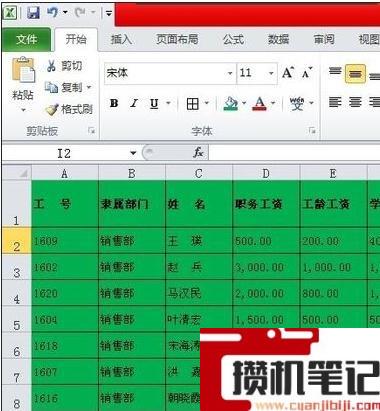Apply cell borders with the borders icon
Image resolution: width=380 pixels, height=411 pixels.
[193, 104]
